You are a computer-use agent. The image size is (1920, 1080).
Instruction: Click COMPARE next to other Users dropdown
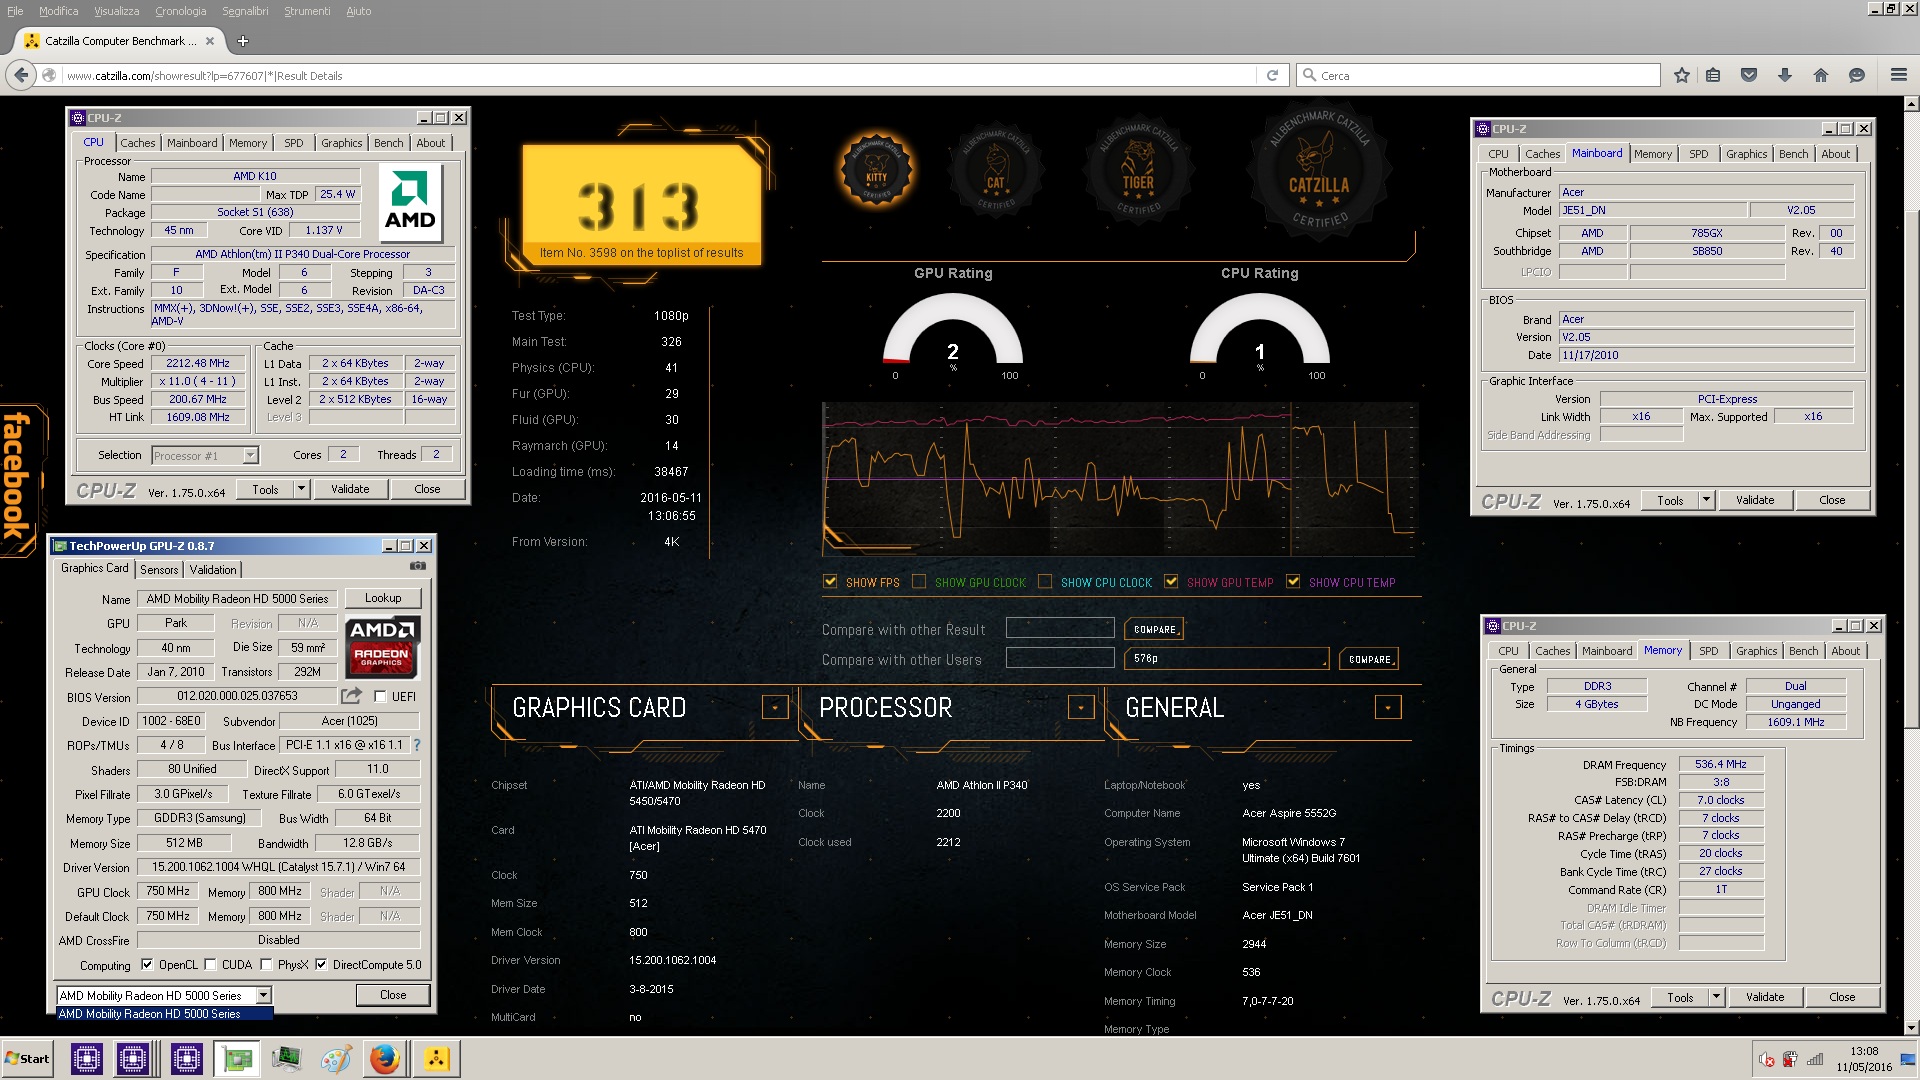pyautogui.click(x=1369, y=659)
